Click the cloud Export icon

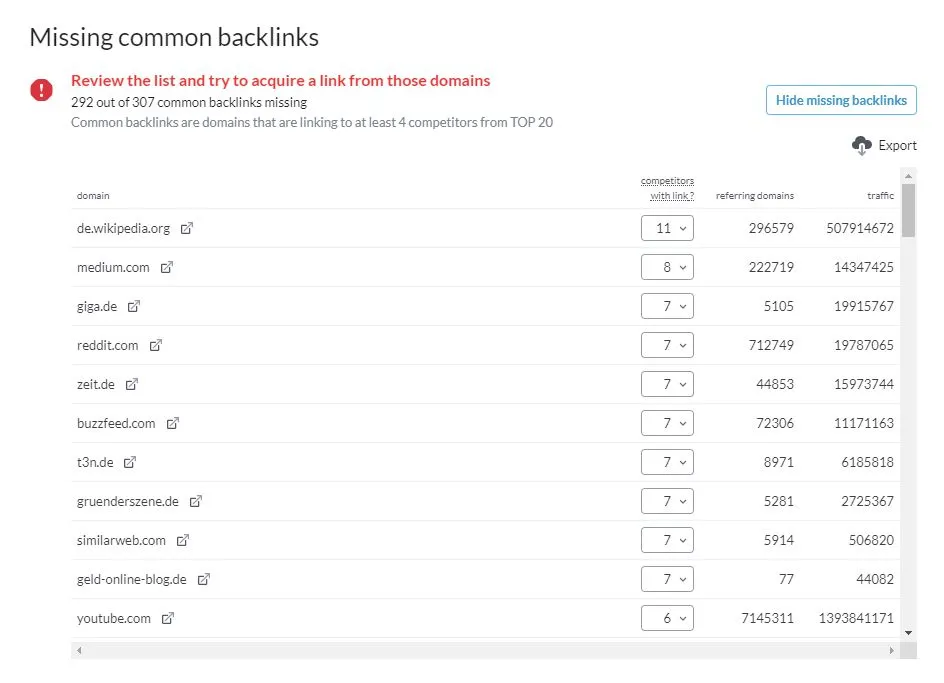861,145
